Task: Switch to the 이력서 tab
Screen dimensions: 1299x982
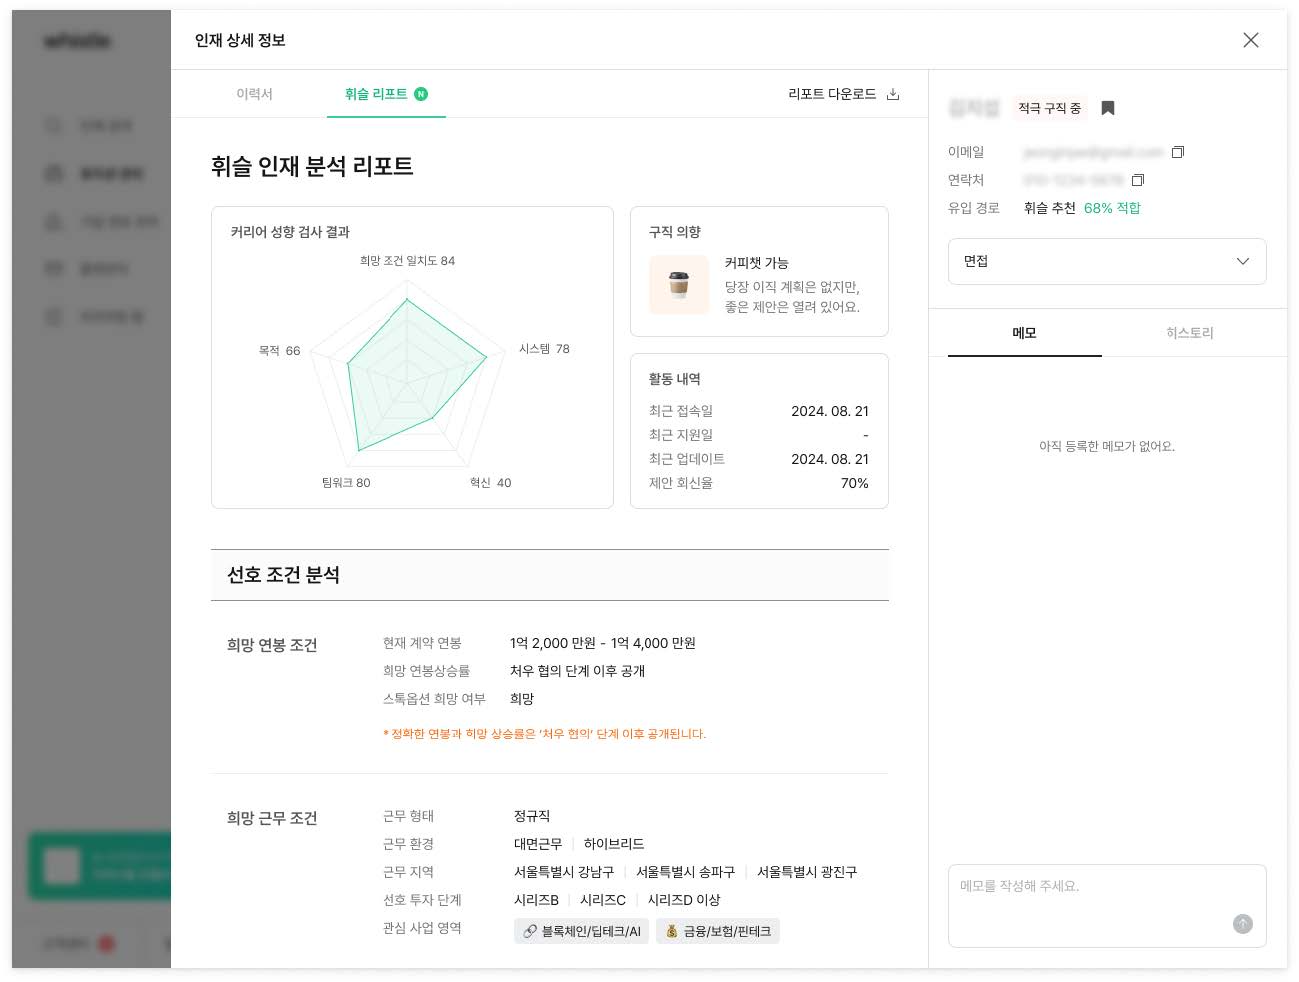Action: (x=254, y=94)
